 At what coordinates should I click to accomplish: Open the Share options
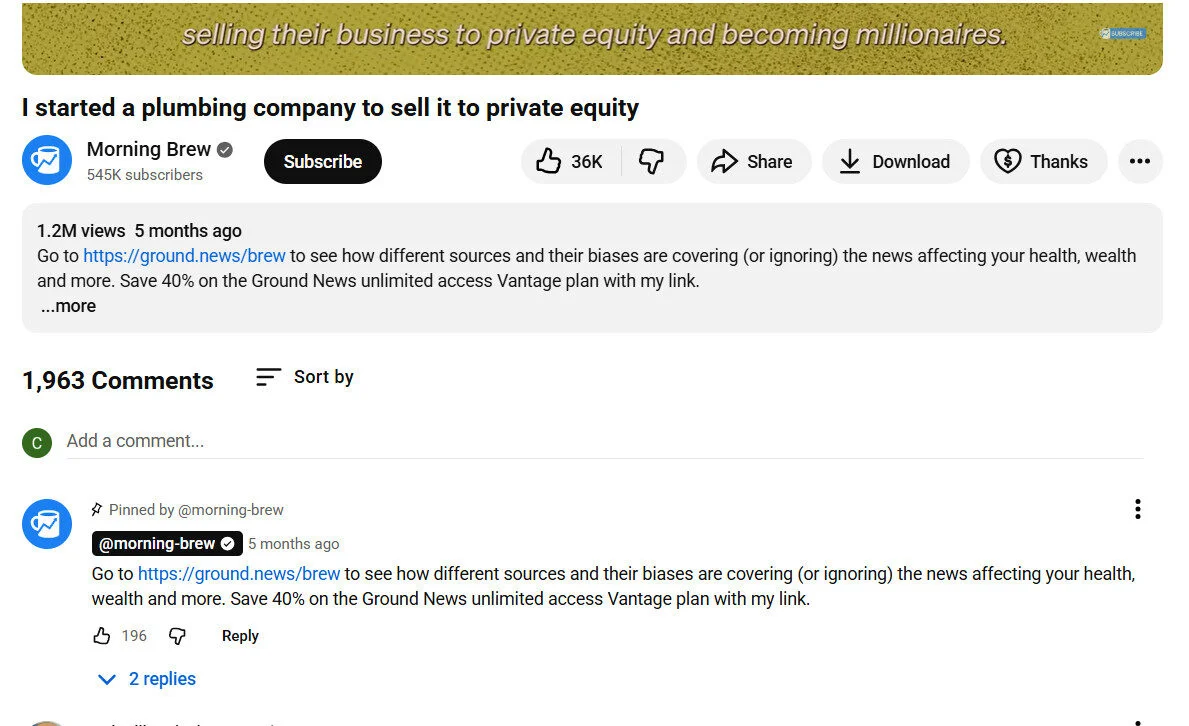tap(753, 161)
